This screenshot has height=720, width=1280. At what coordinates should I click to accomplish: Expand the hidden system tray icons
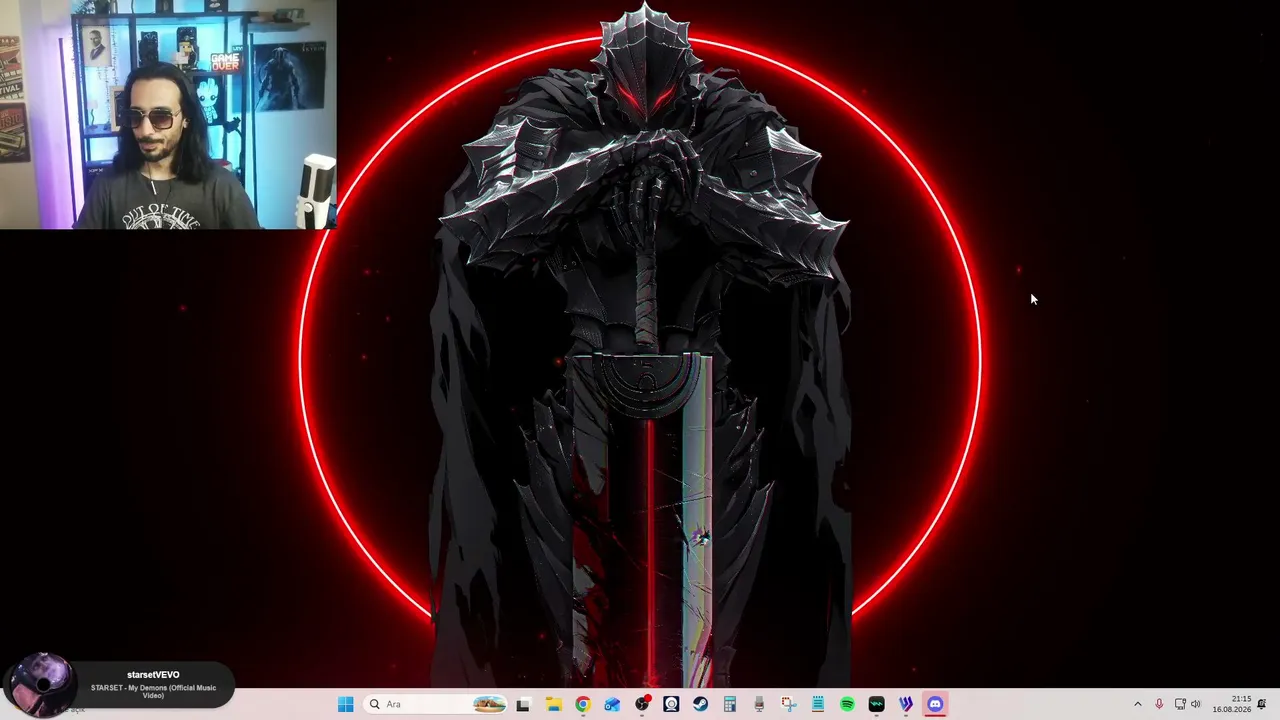click(1137, 704)
